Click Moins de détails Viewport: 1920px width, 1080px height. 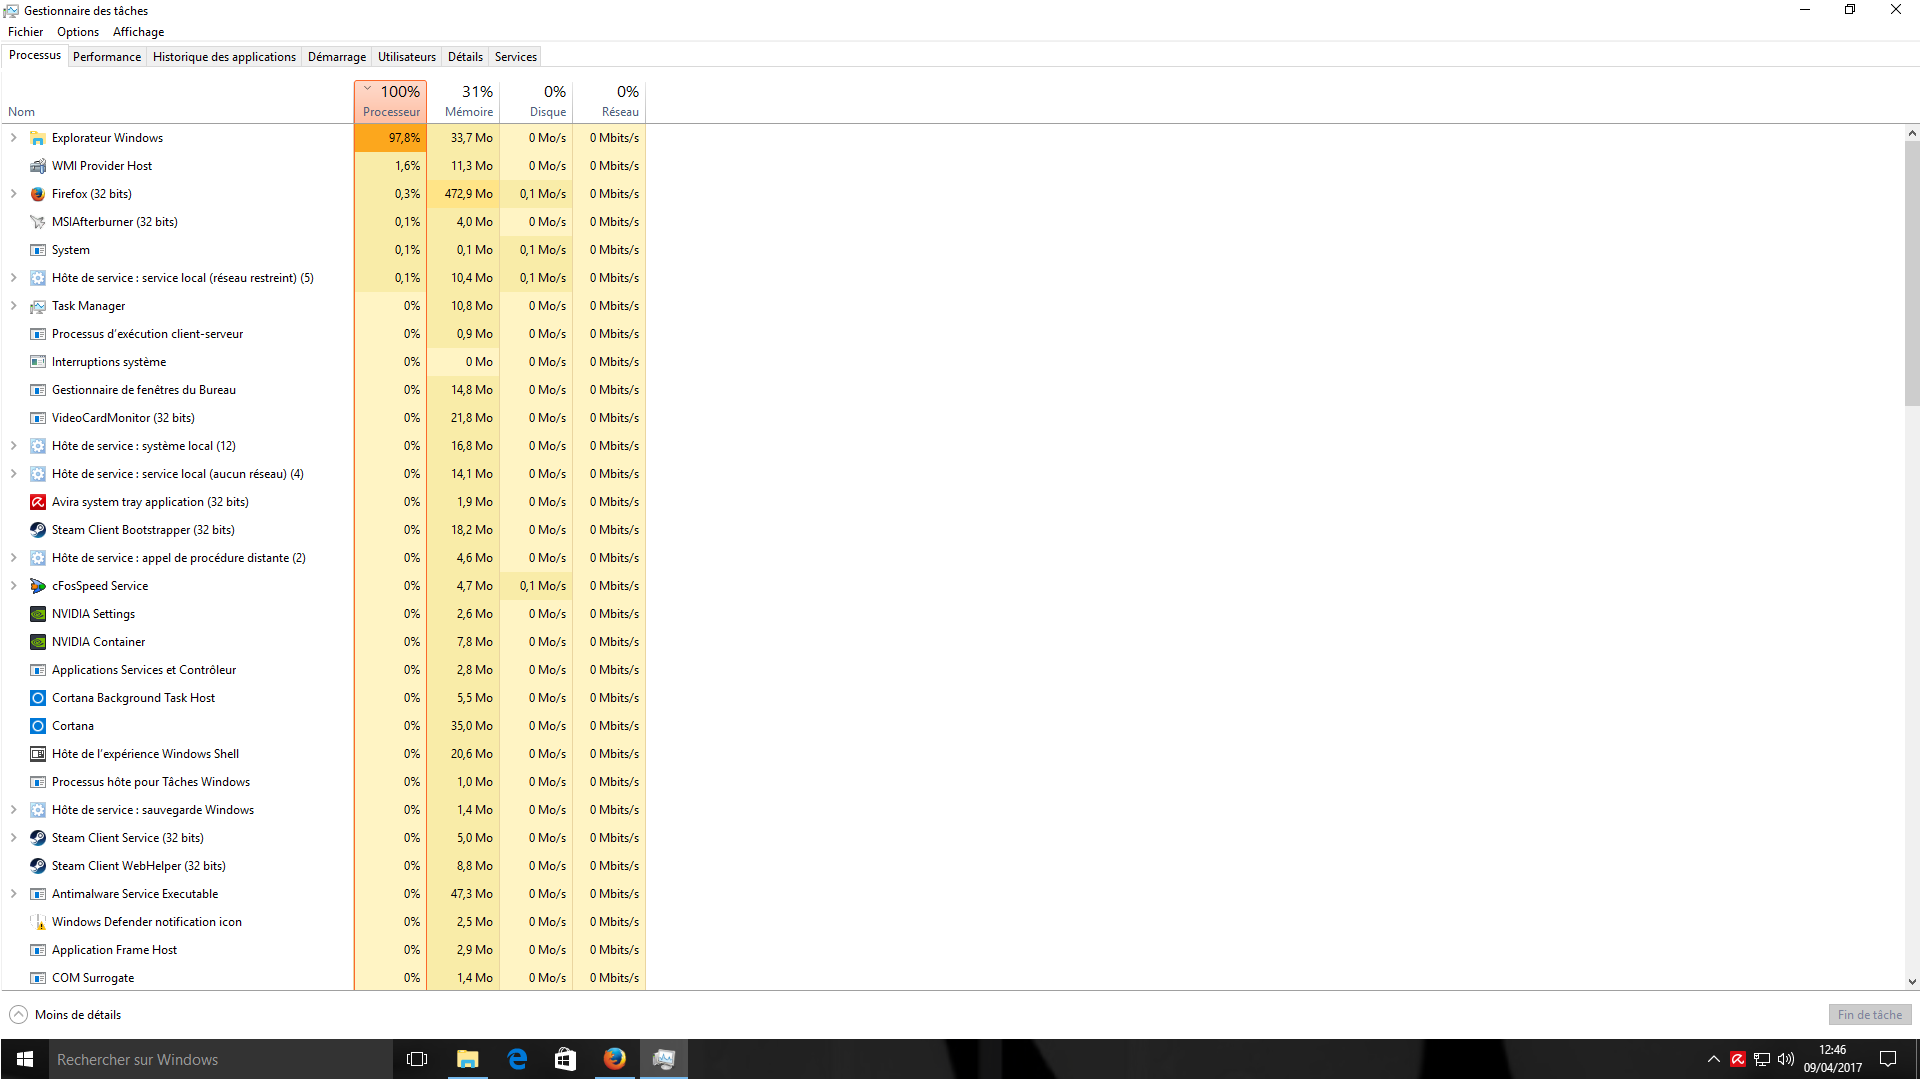[x=66, y=1015]
